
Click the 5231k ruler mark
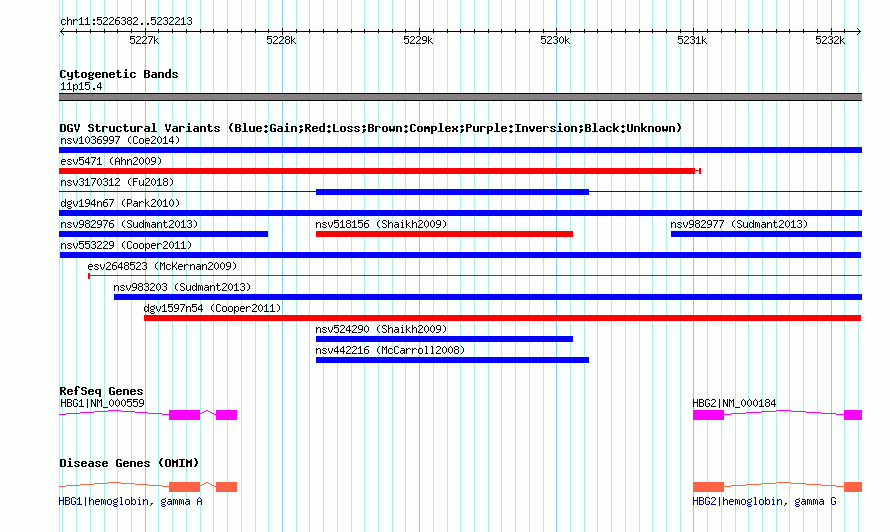(x=692, y=40)
